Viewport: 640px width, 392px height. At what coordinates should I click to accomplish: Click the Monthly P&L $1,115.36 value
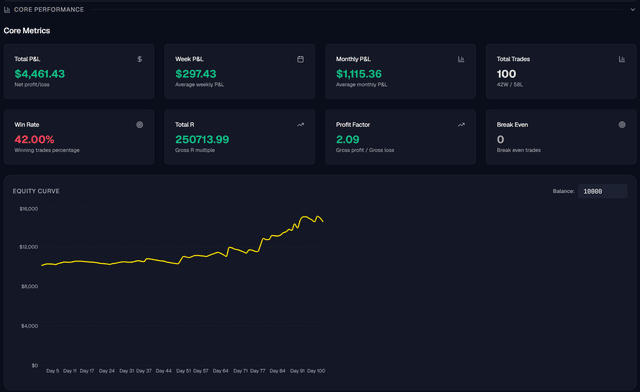point(359,74)
